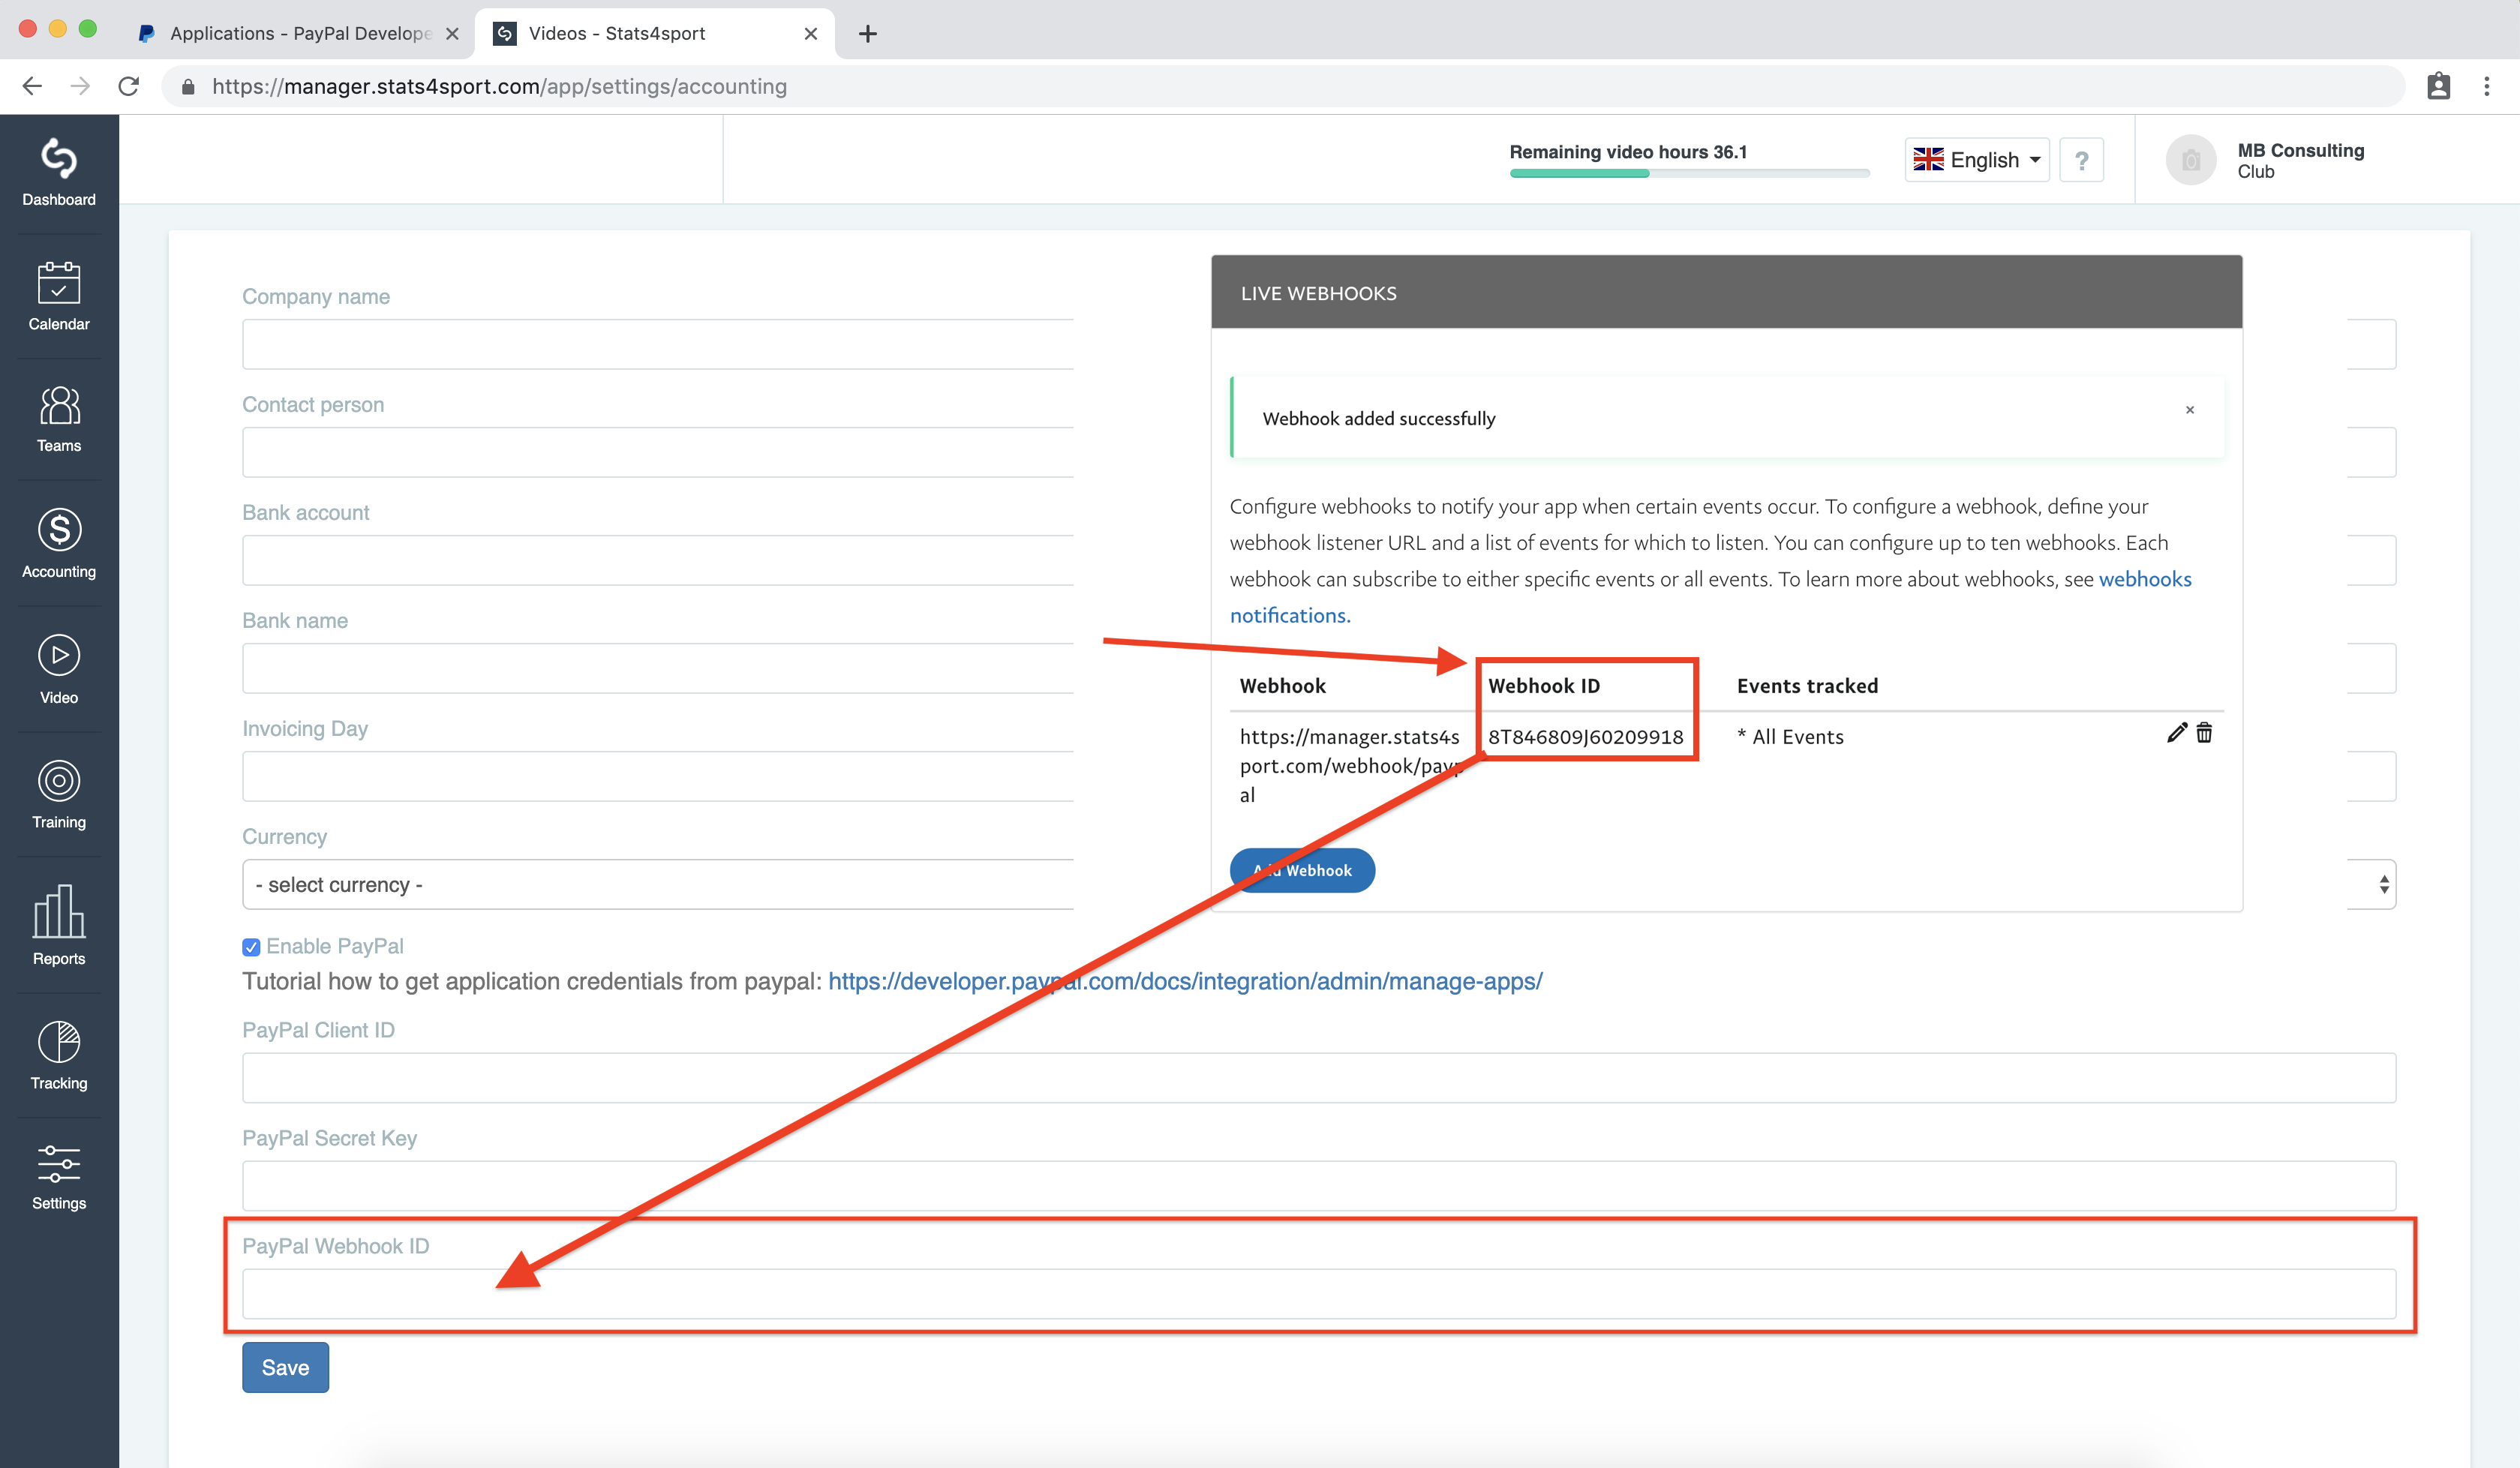Focus the PayPal Webhook ID input field
The image size is (2520, 1468).
(x=1319, y=1294)
